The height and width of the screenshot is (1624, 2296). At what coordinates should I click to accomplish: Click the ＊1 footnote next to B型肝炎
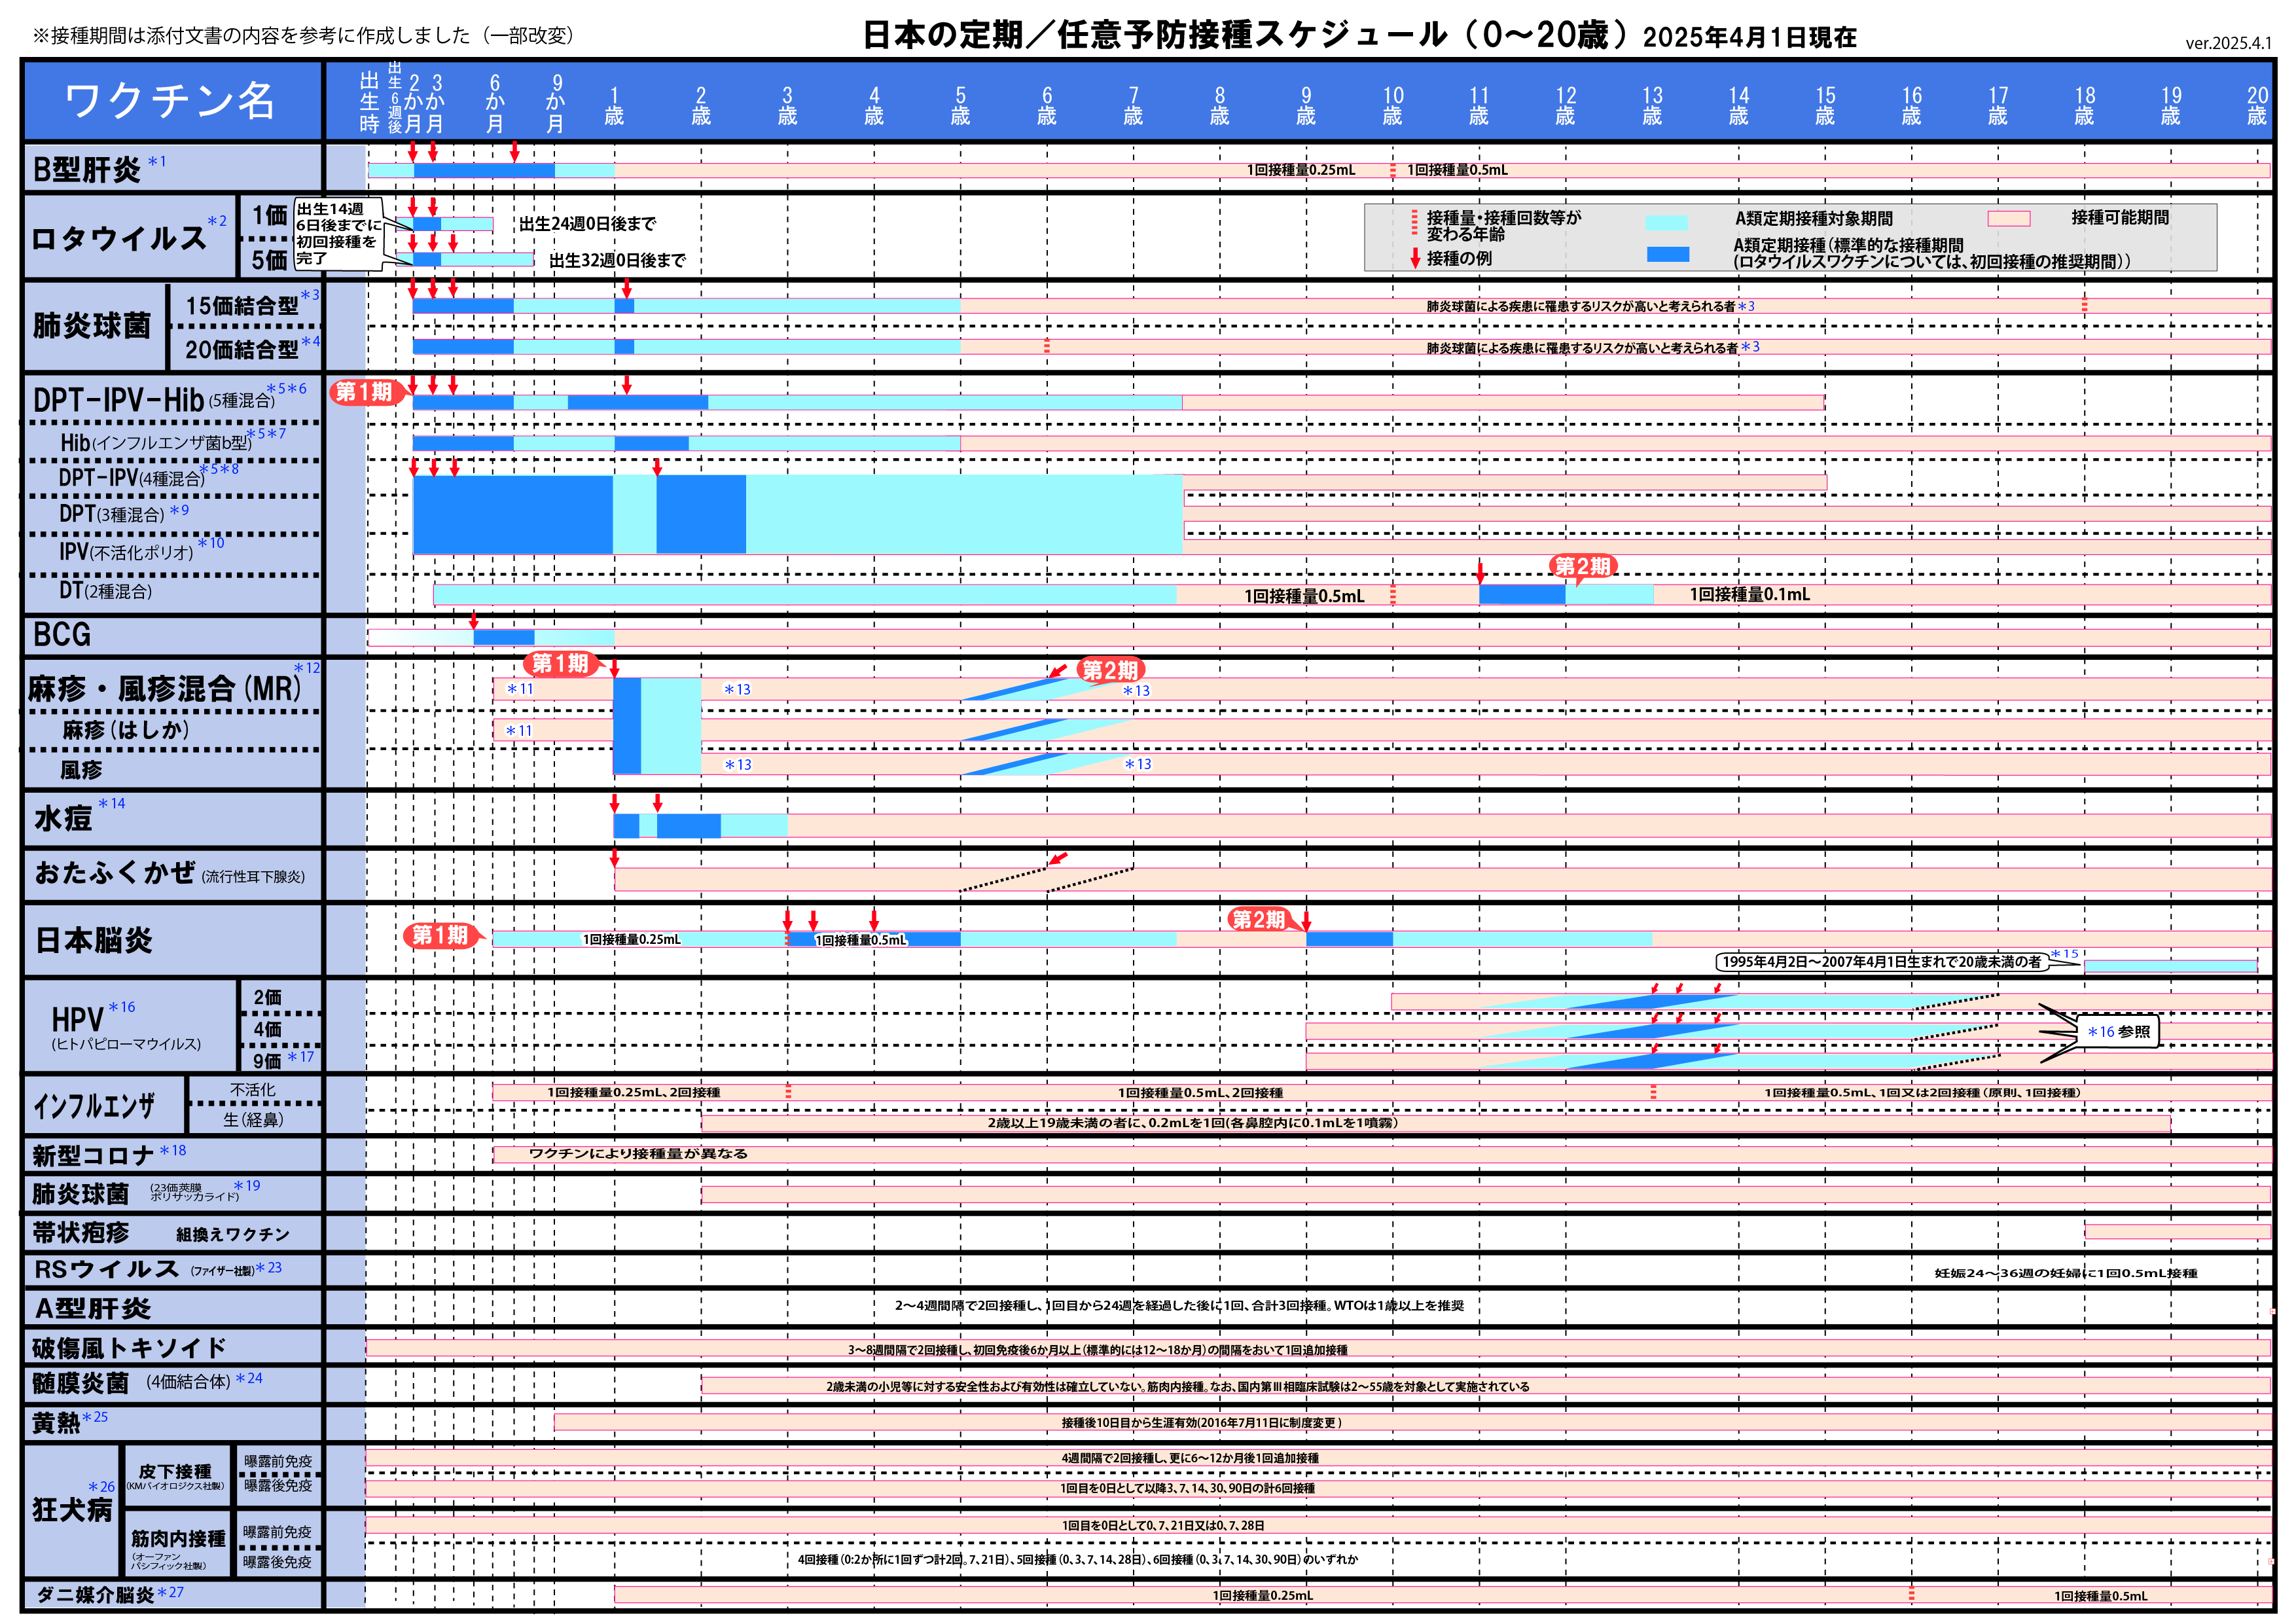coord(157,161)
